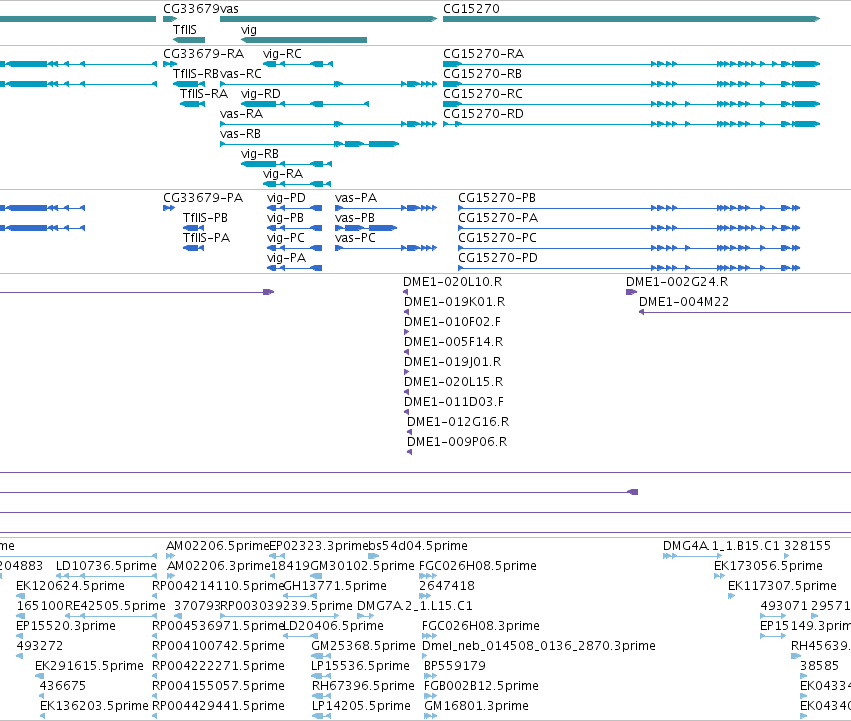Select the DME1-002G24.R clone label
Viewport: 851px width, 721px height.
point(677,282)
